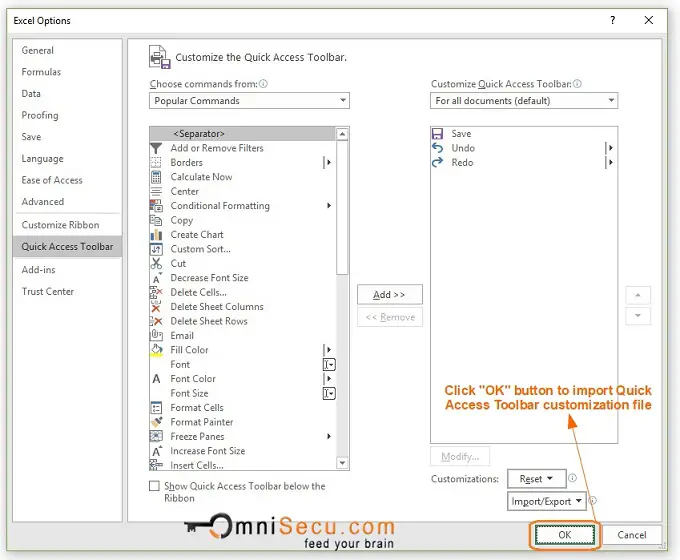Expand the Fill Color submenu arrow
The image size is (680, 560).
[x=327, y=350]
